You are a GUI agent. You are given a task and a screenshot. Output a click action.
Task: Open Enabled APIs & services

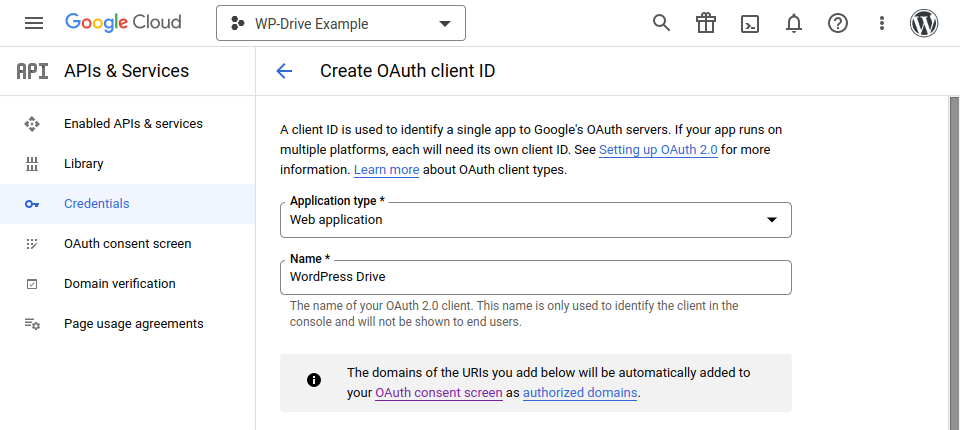(133, 124)
